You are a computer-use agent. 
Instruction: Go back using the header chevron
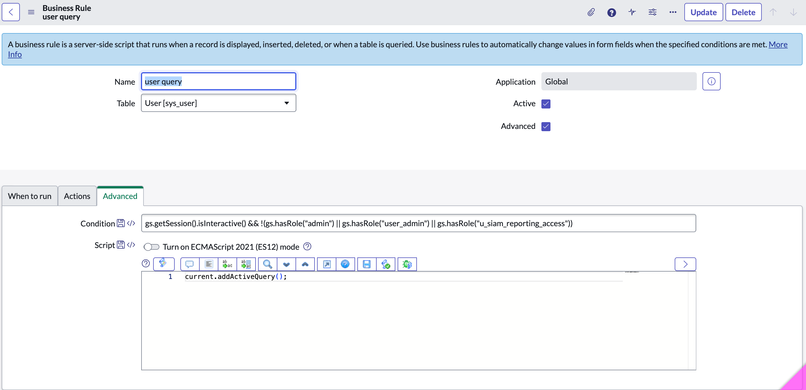[11, 12]
